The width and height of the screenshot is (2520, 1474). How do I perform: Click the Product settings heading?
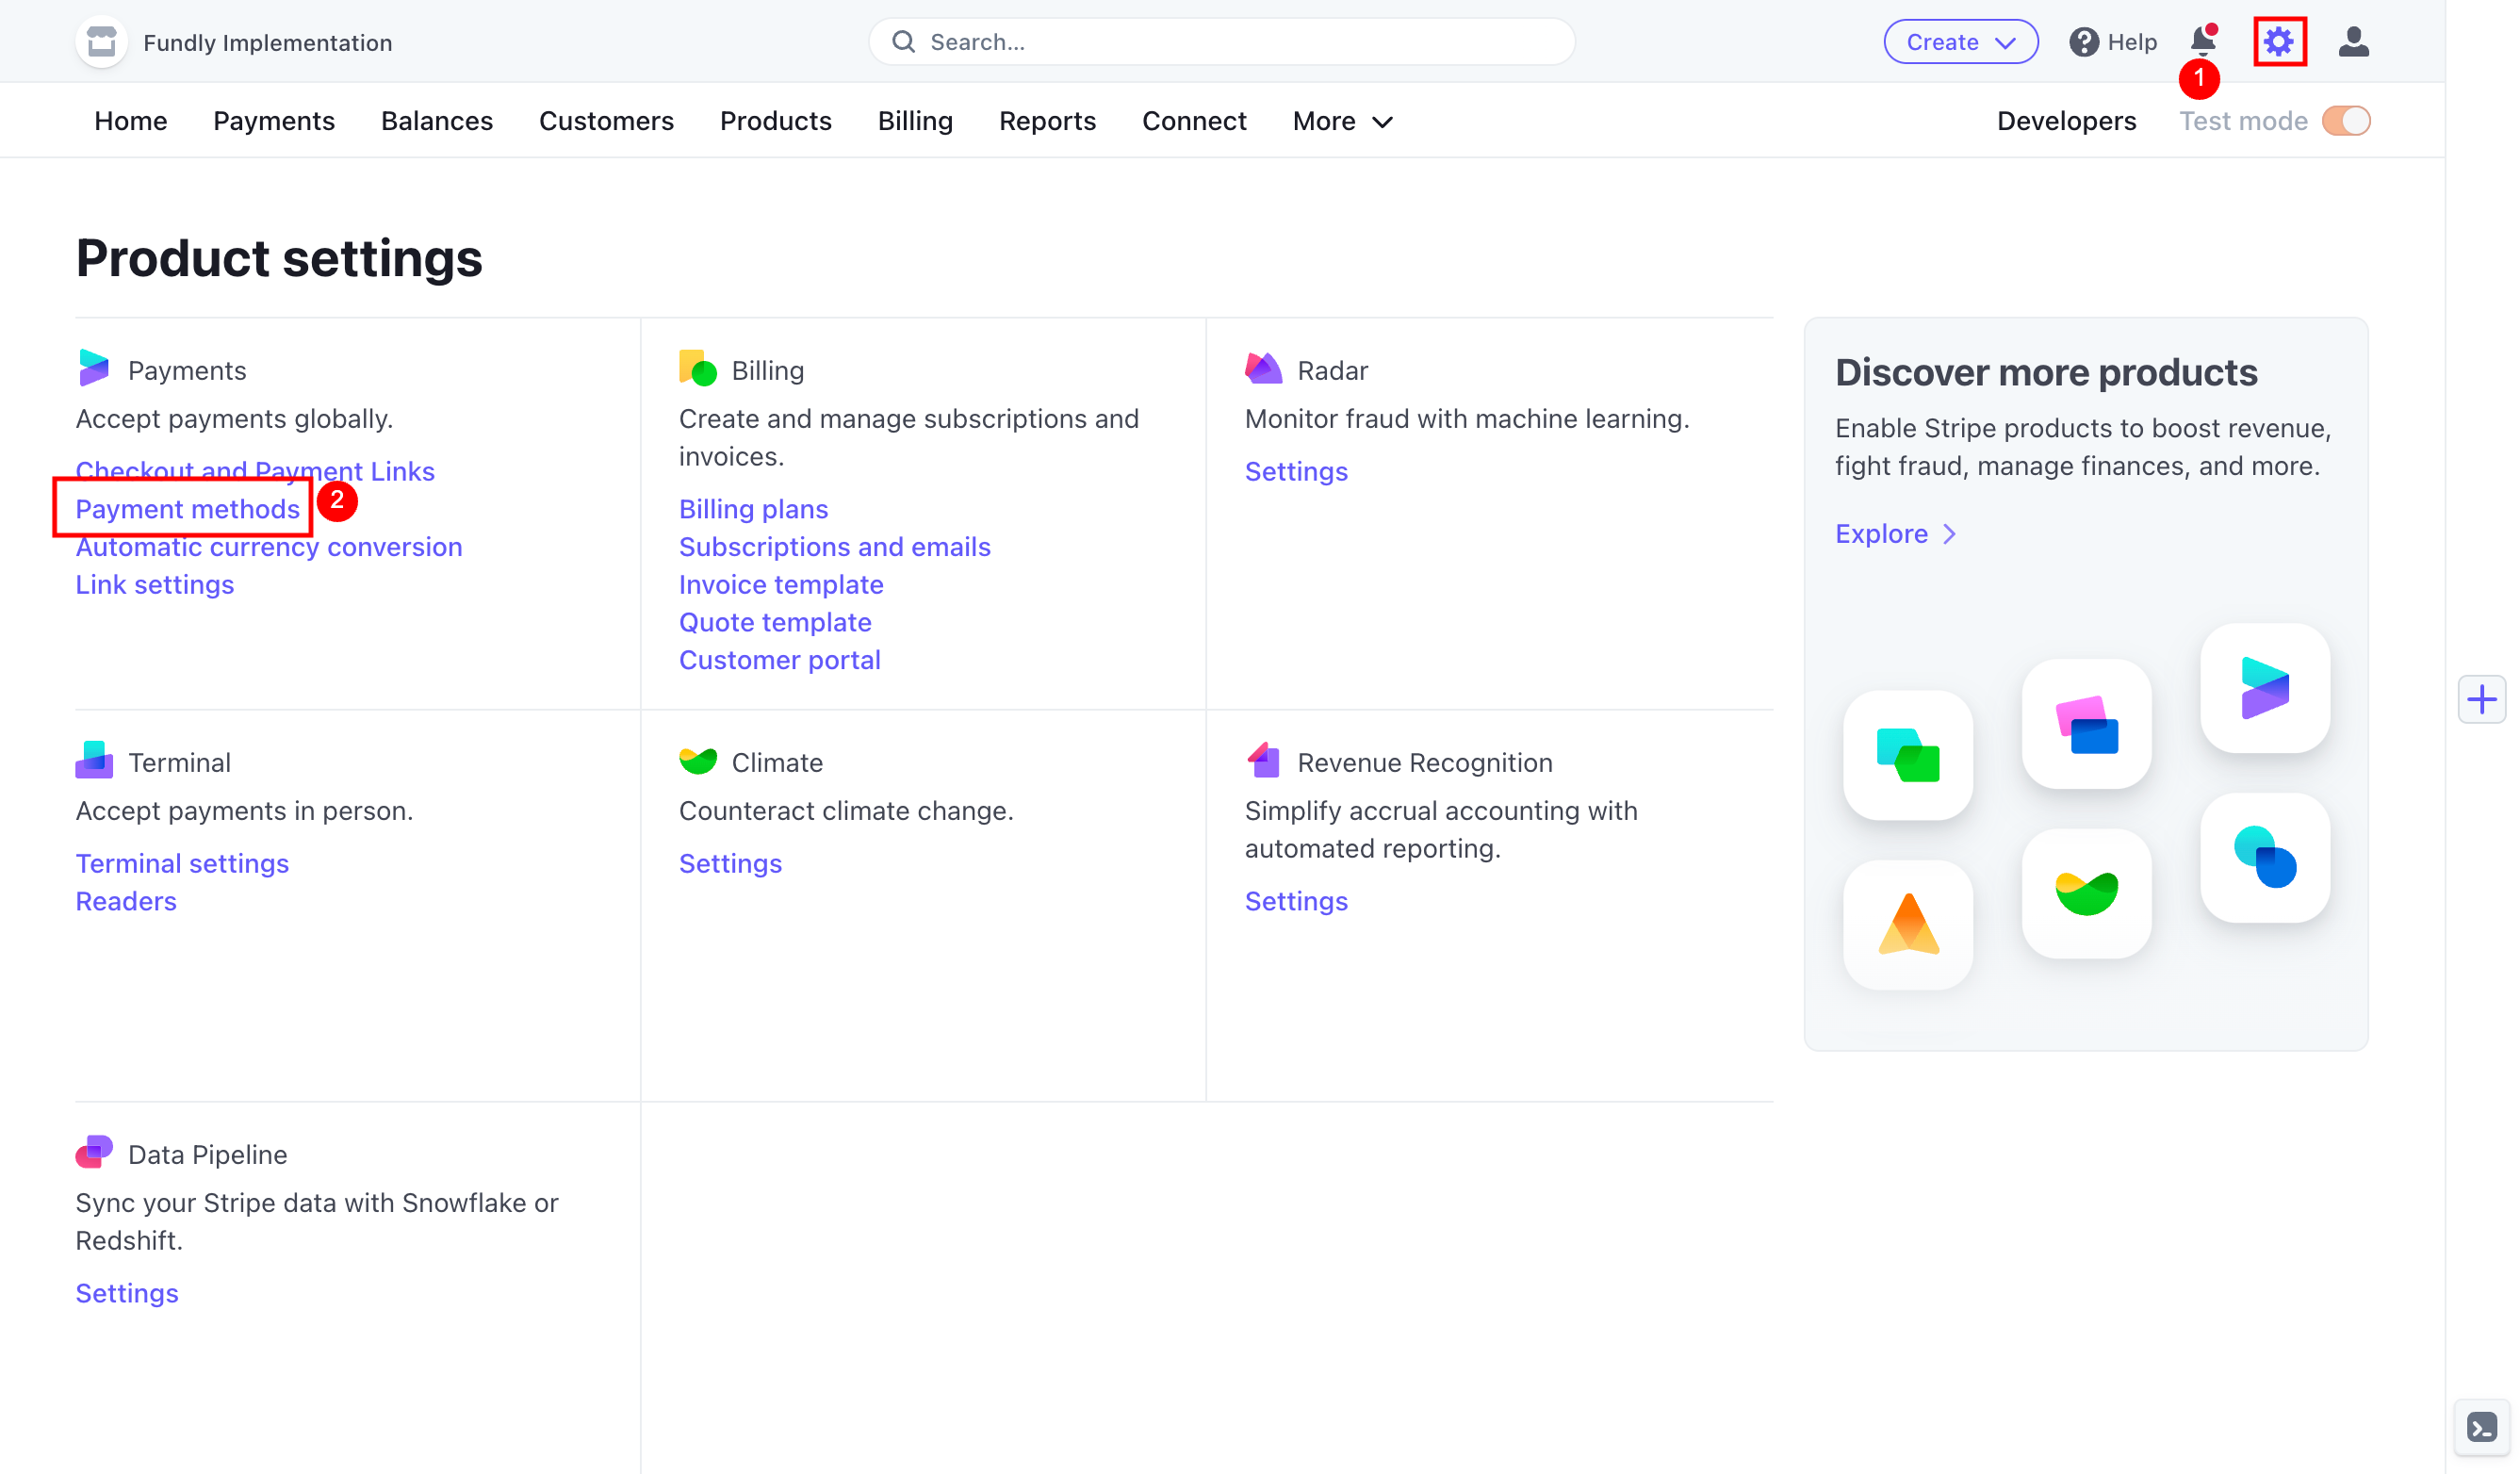279,258
